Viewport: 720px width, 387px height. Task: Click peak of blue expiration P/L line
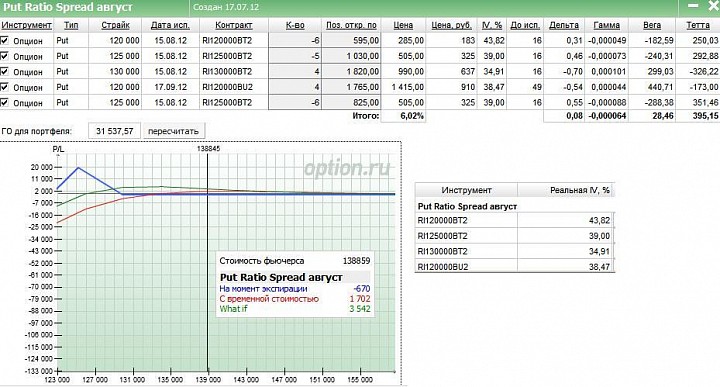78,168
